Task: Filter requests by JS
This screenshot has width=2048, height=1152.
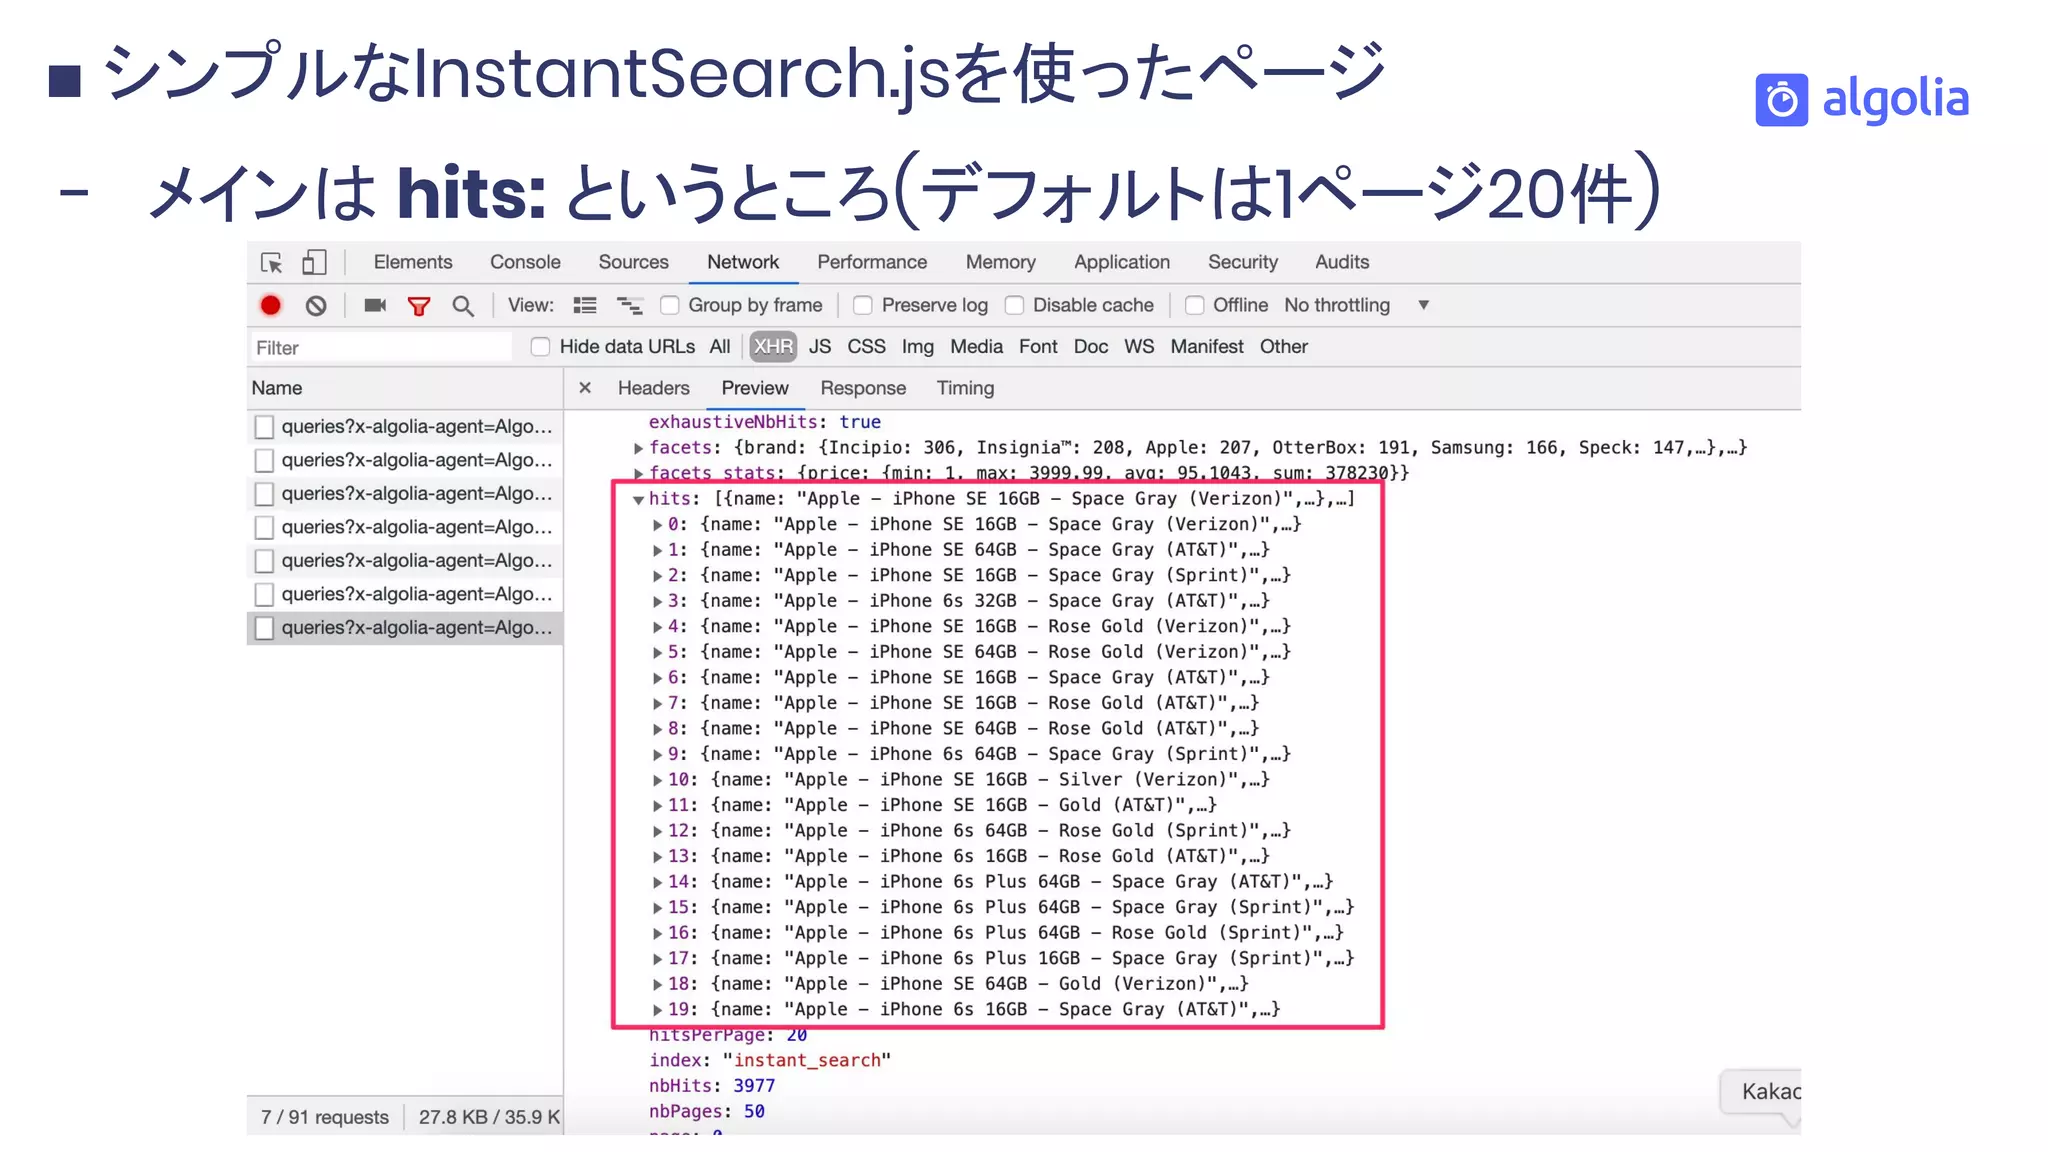Action: pyautogui.click(x=820, y=347)
